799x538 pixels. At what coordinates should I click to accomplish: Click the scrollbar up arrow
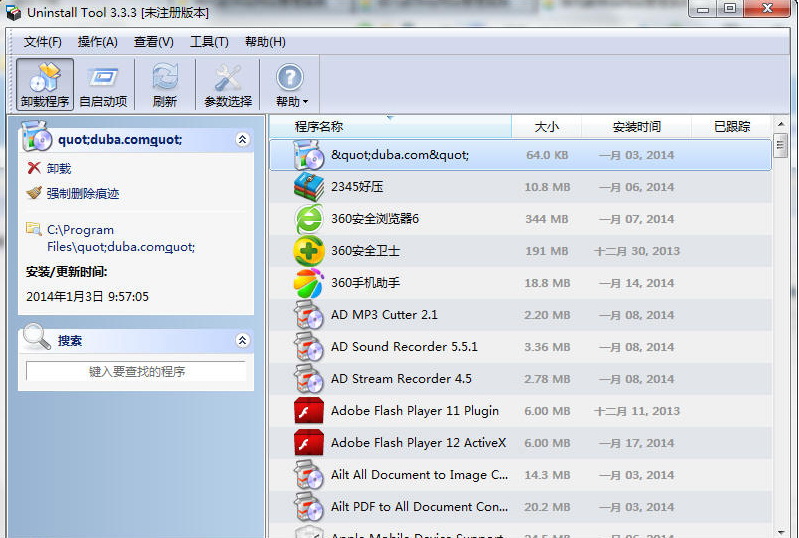click(x=781, y=124)
